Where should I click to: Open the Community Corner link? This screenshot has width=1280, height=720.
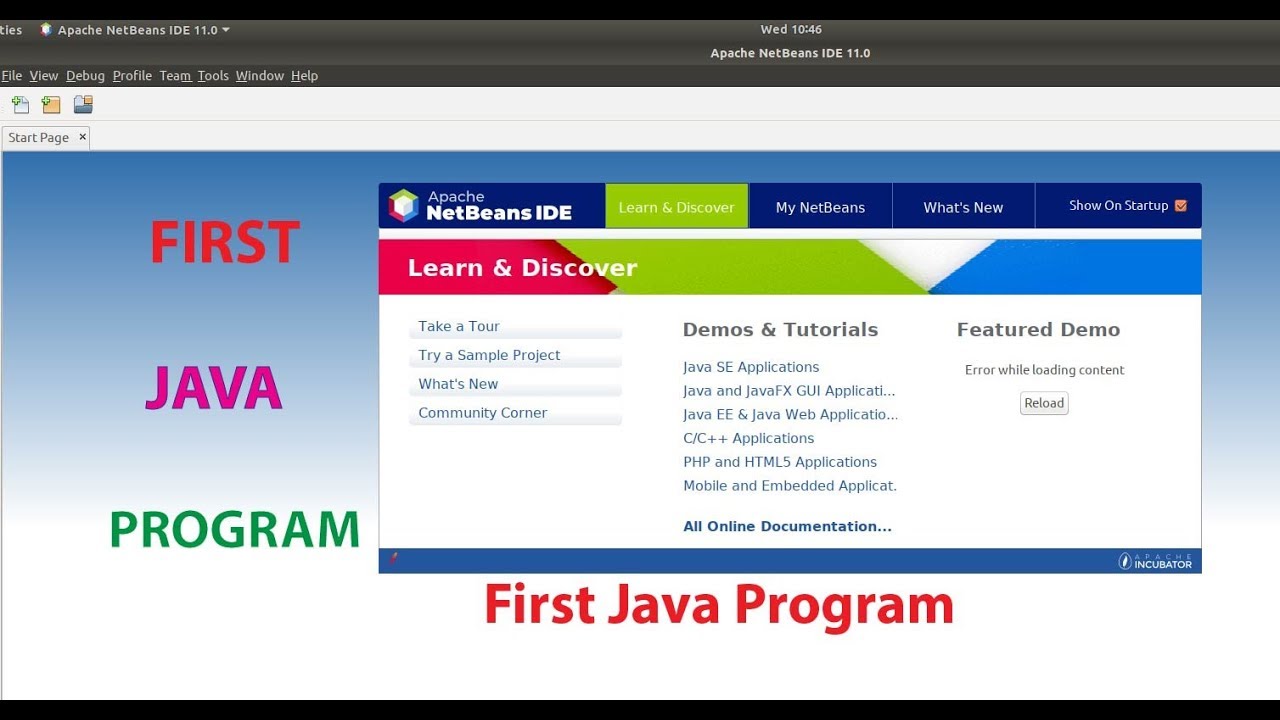[x=483, y=413]
